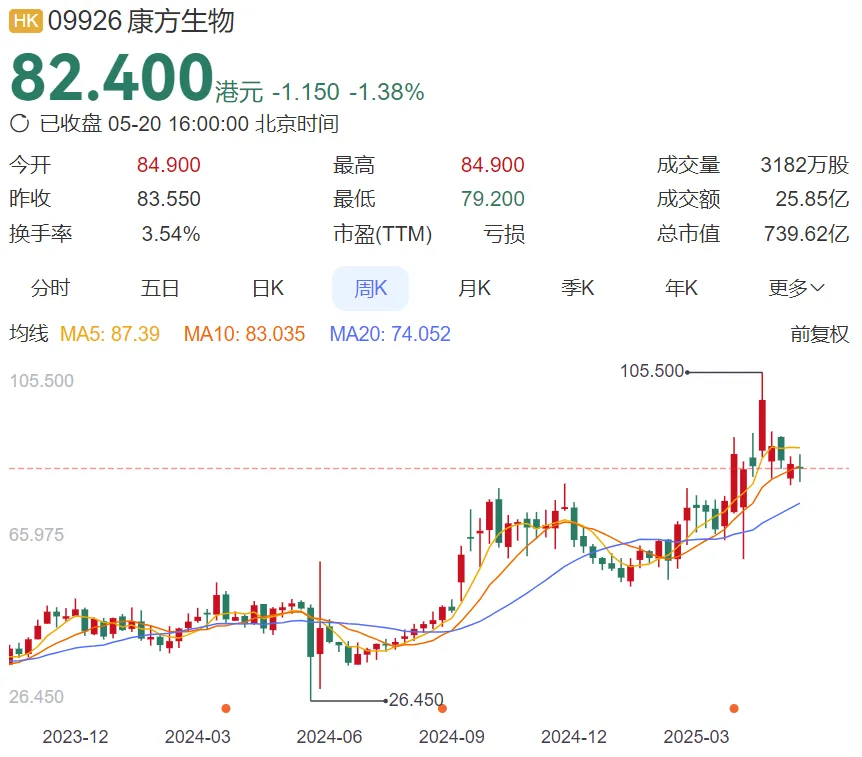Image resolution: width=862 pixels, height=757 pixels.
Task: Open the 月K monthly chart tab
Action: pos(474,289)
